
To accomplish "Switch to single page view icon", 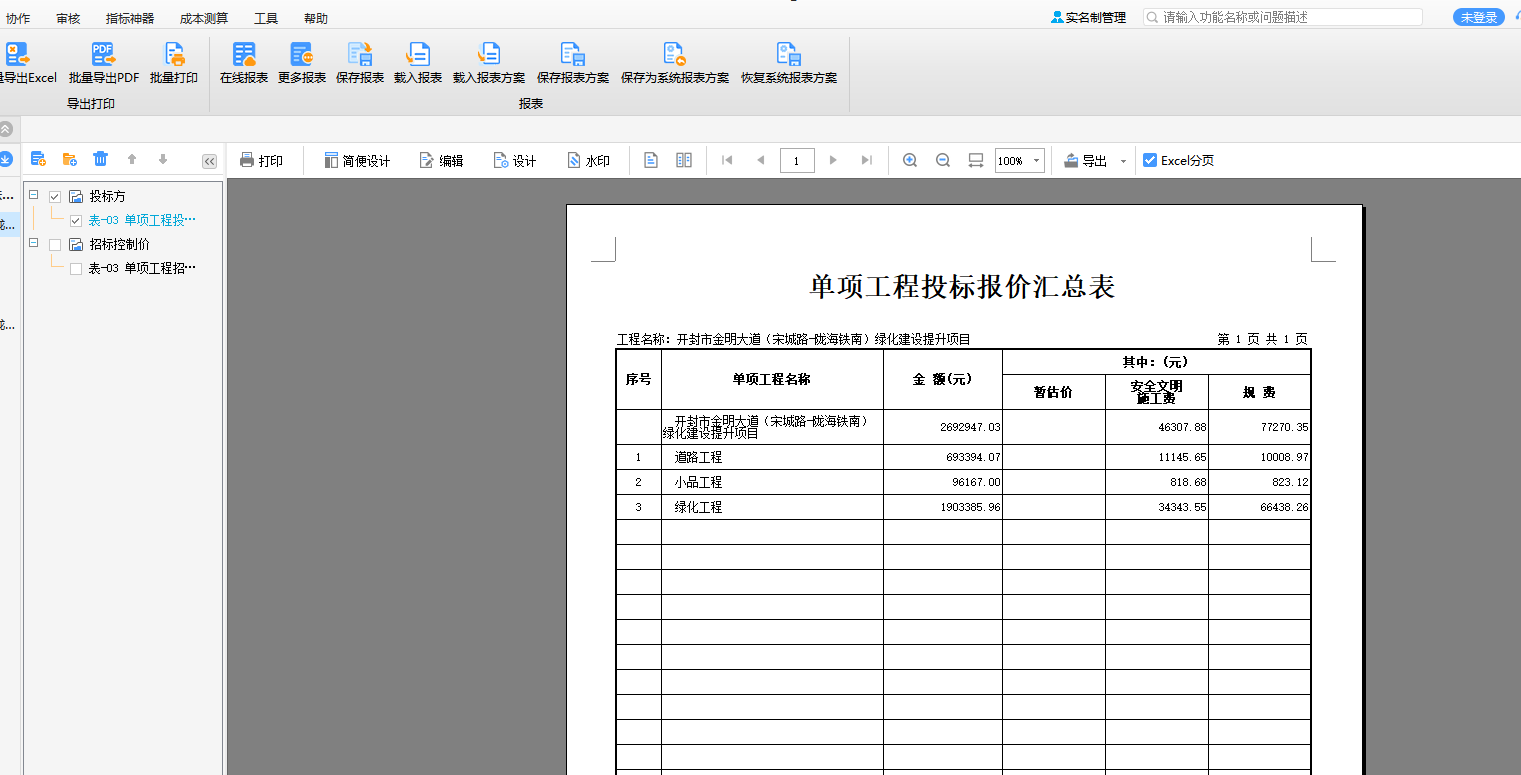I will point(651,160).
